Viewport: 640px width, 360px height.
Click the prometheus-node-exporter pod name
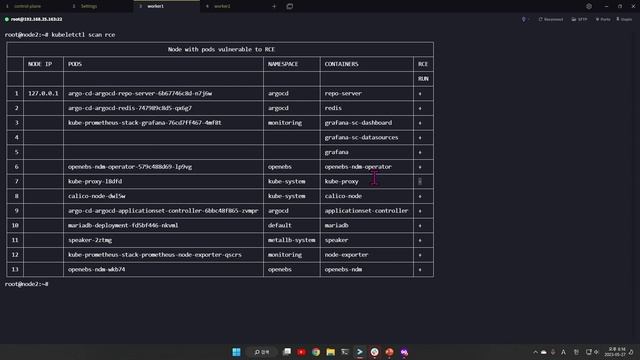coord(155,255)
